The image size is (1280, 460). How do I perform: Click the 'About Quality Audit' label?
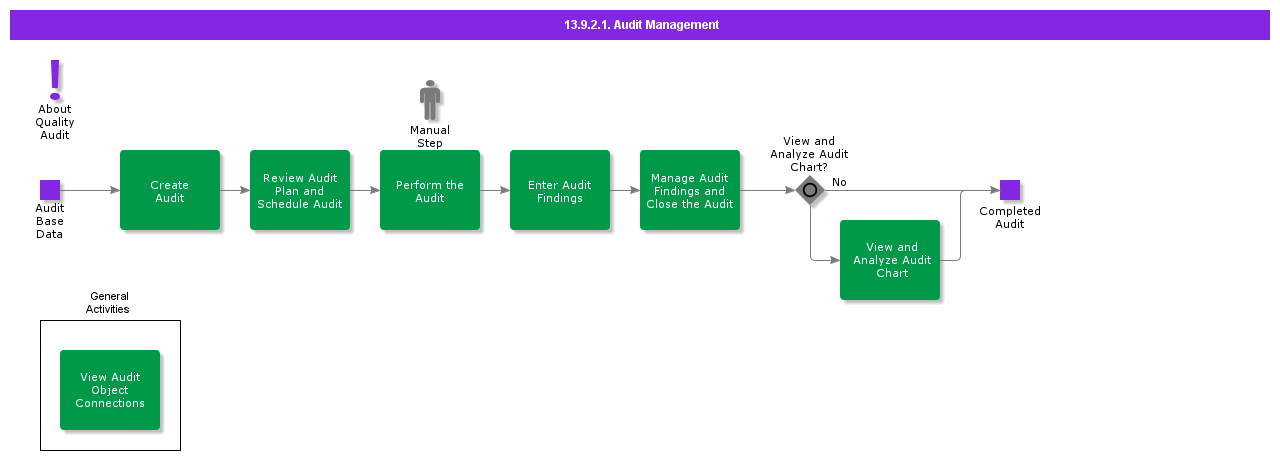[x=55, y=122]
